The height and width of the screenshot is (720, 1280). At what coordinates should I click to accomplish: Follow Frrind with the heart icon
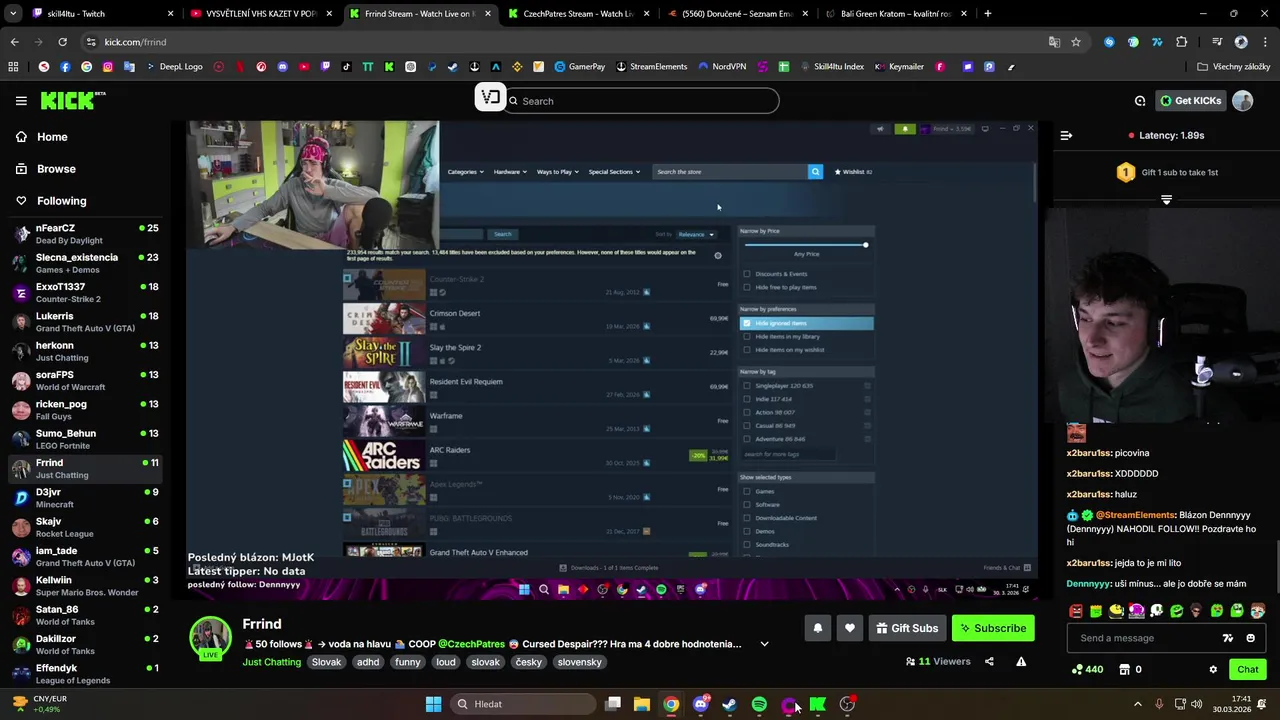coord(850,628)
